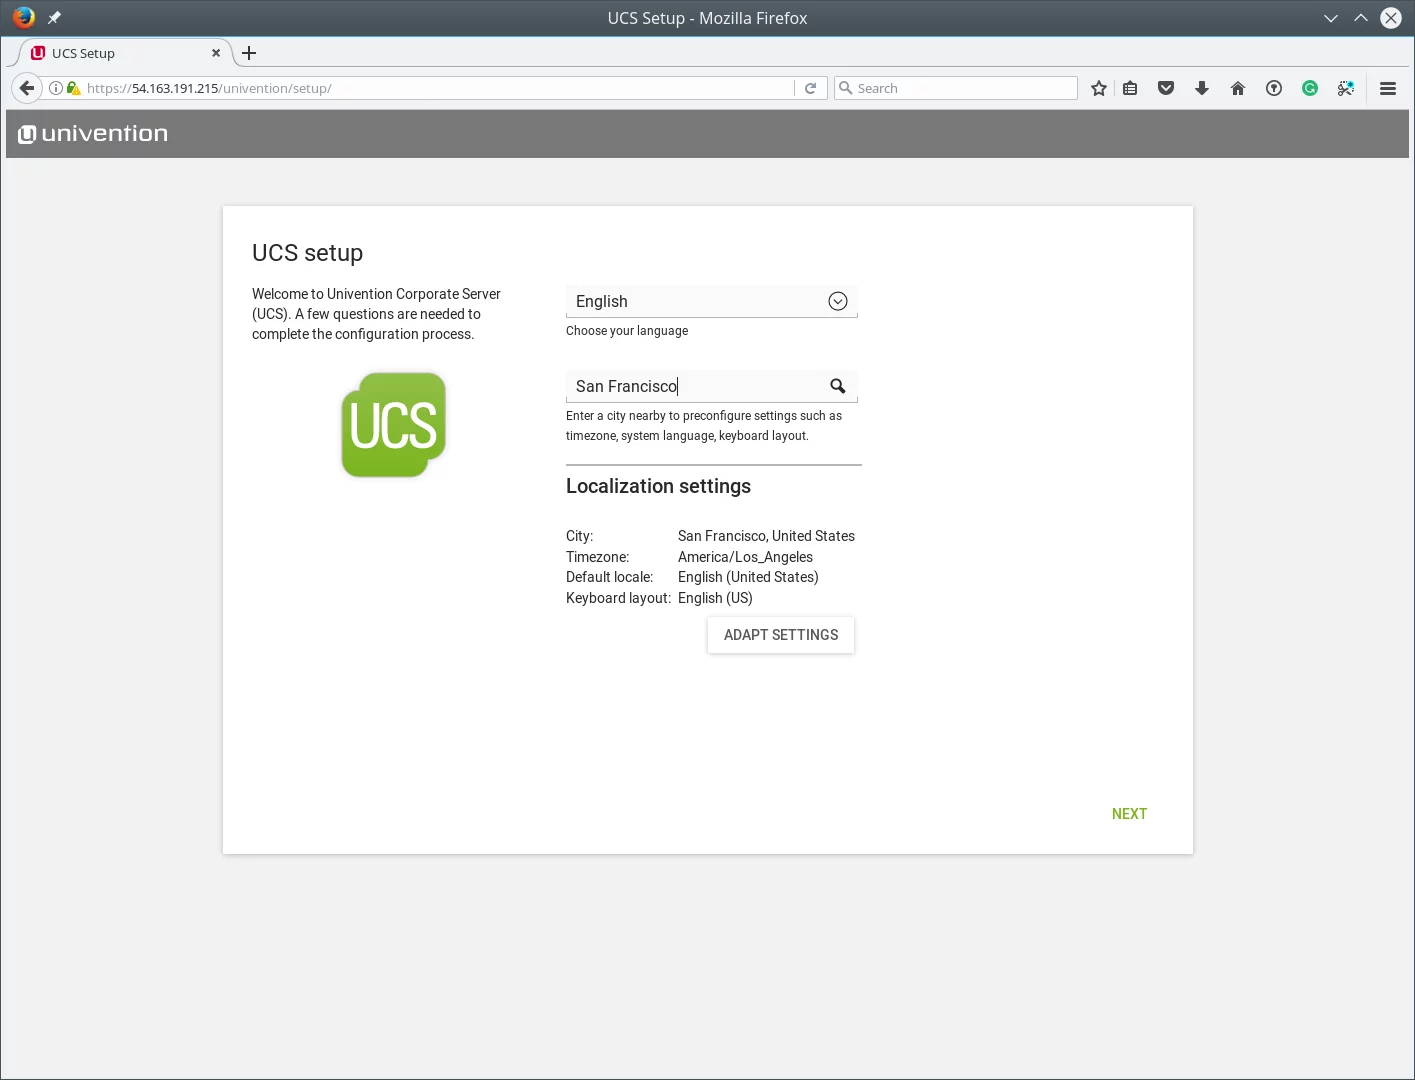This screenshot has width=1415, height=1080.
Task: Click the search magnifier in Firefox search box
Action: click(x=846, y=88)
